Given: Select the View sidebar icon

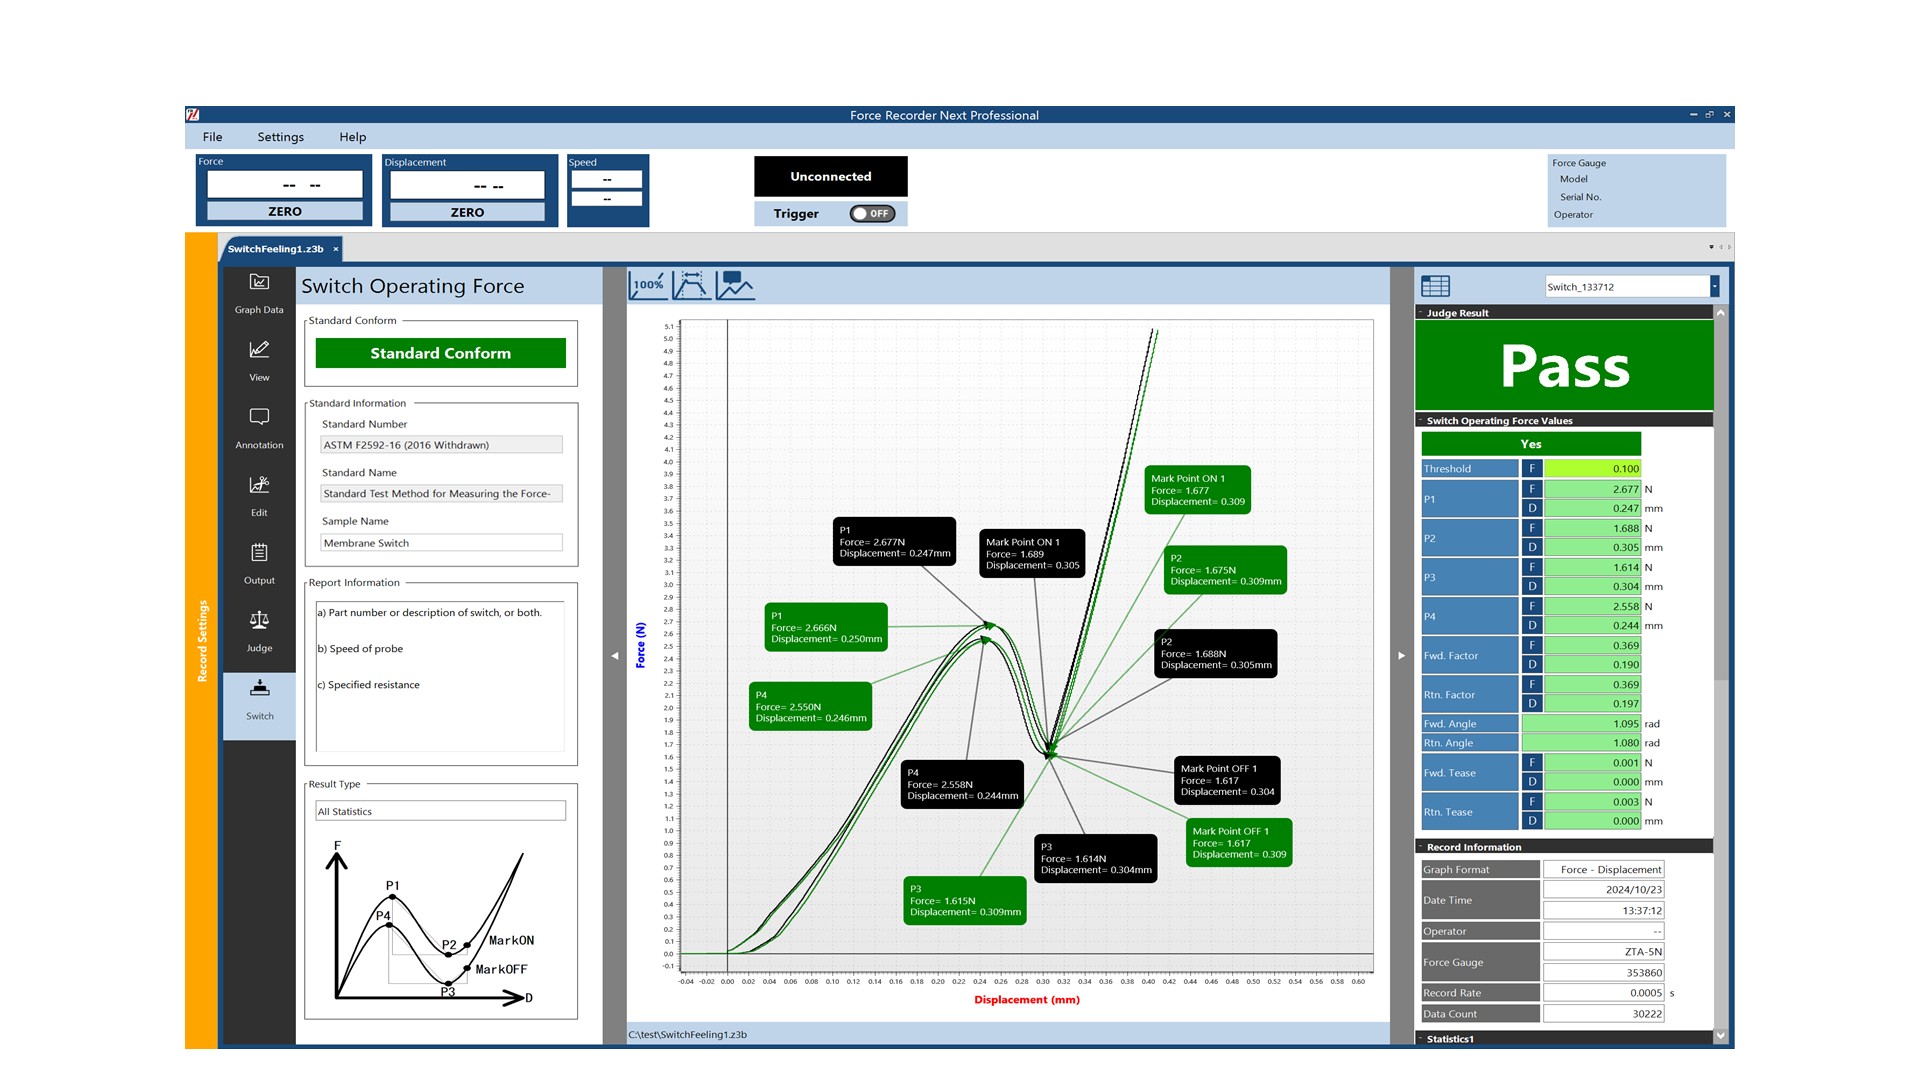Looking at the screenshot, I should 259,360.
